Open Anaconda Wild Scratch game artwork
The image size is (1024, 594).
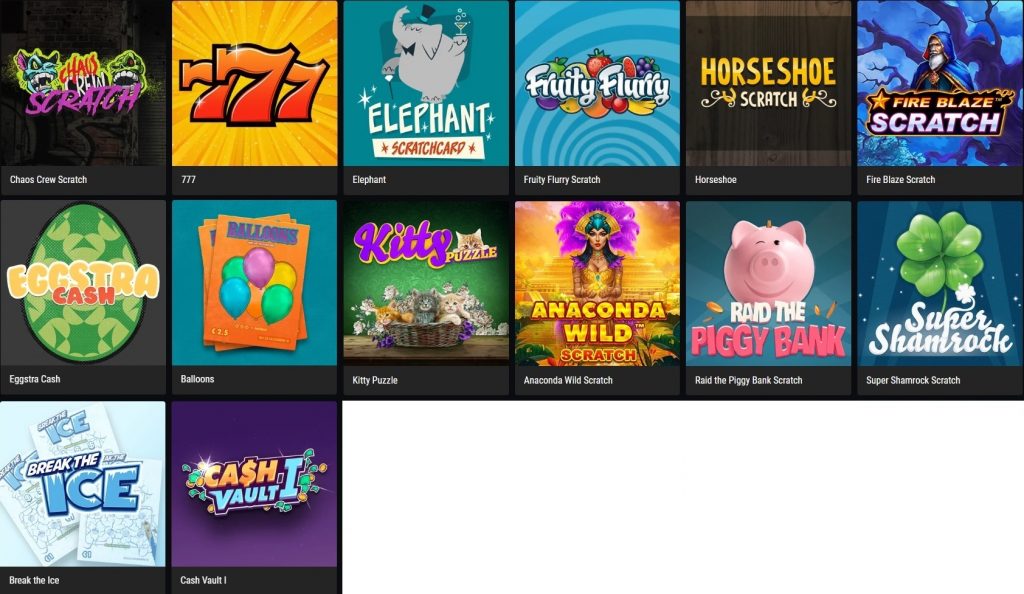(597, 283)
